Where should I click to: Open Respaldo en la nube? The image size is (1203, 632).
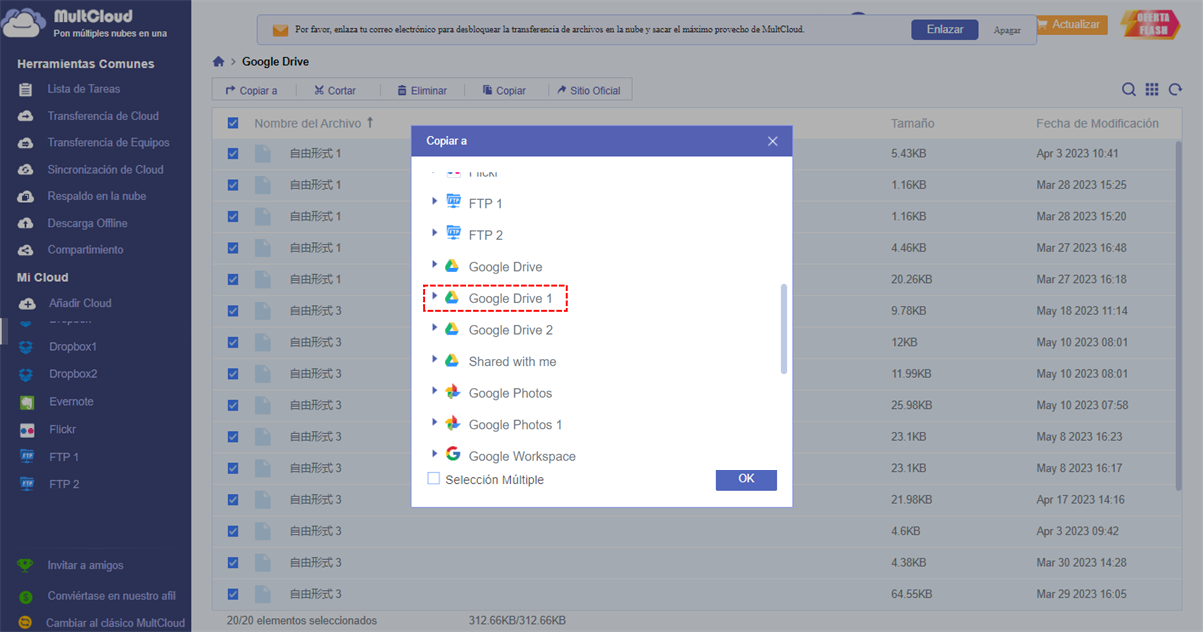tap(96, 197)
